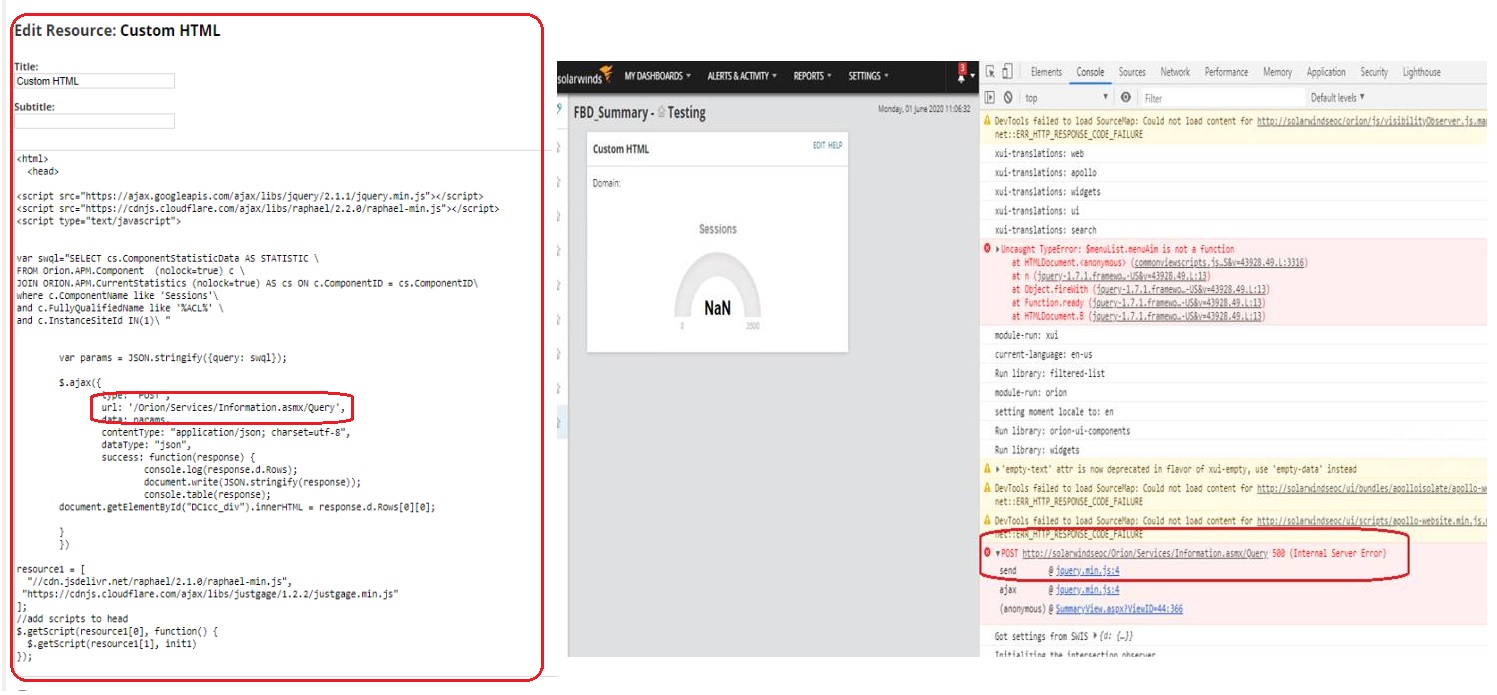The height and width of the screenshot is (695, 1497).
Task: Show the console sidebar icon
Action: tap(990, 98)
